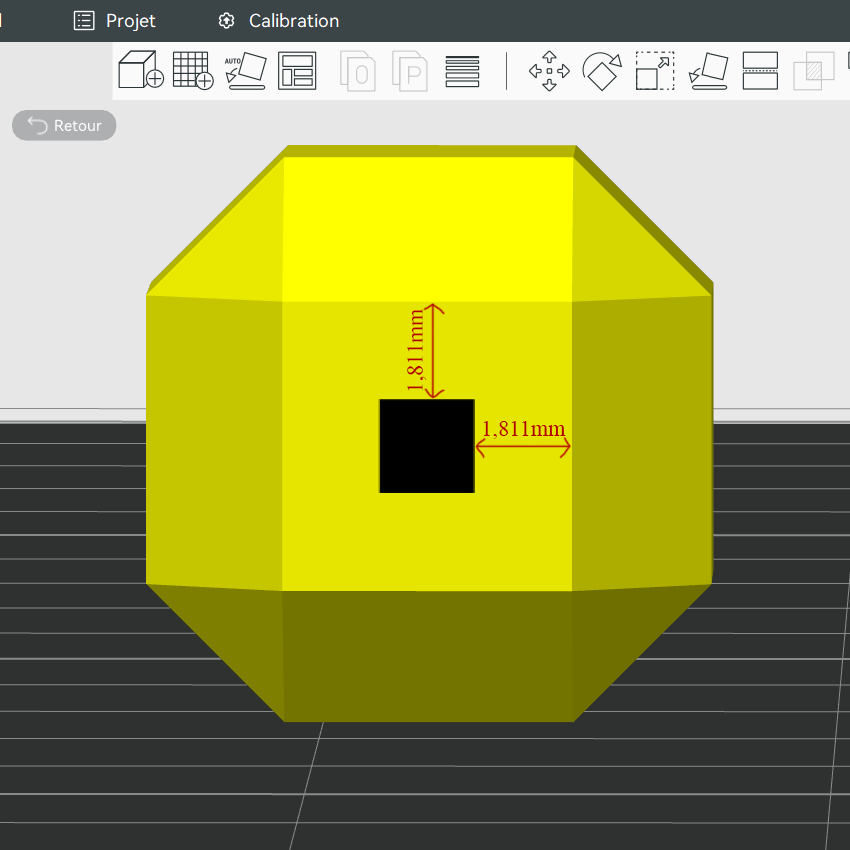Click the Auto orient icon

pos(246,70)
